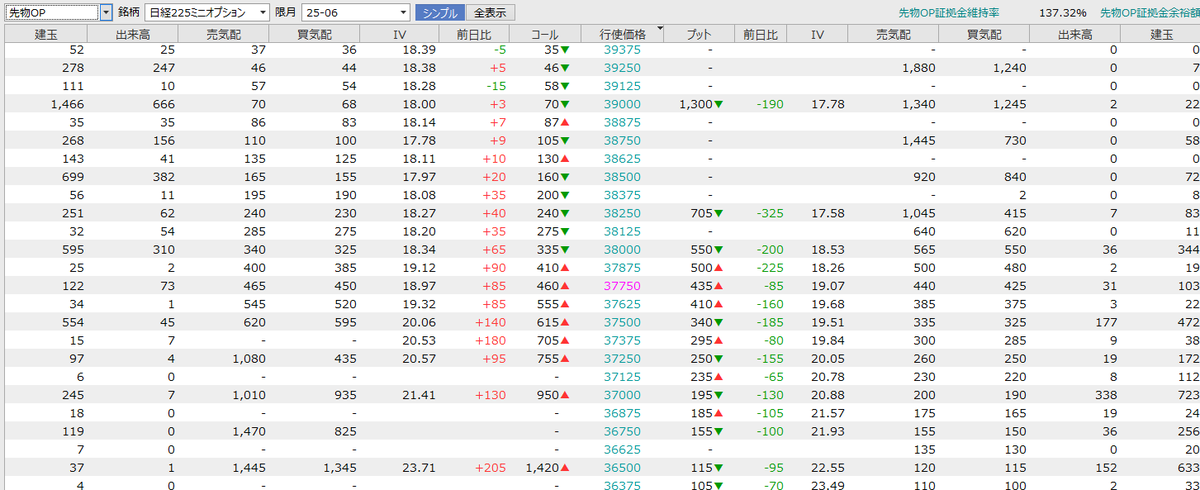
Task: Select strike price 36750
Action: pyautogui.click(x=623, y=431)
